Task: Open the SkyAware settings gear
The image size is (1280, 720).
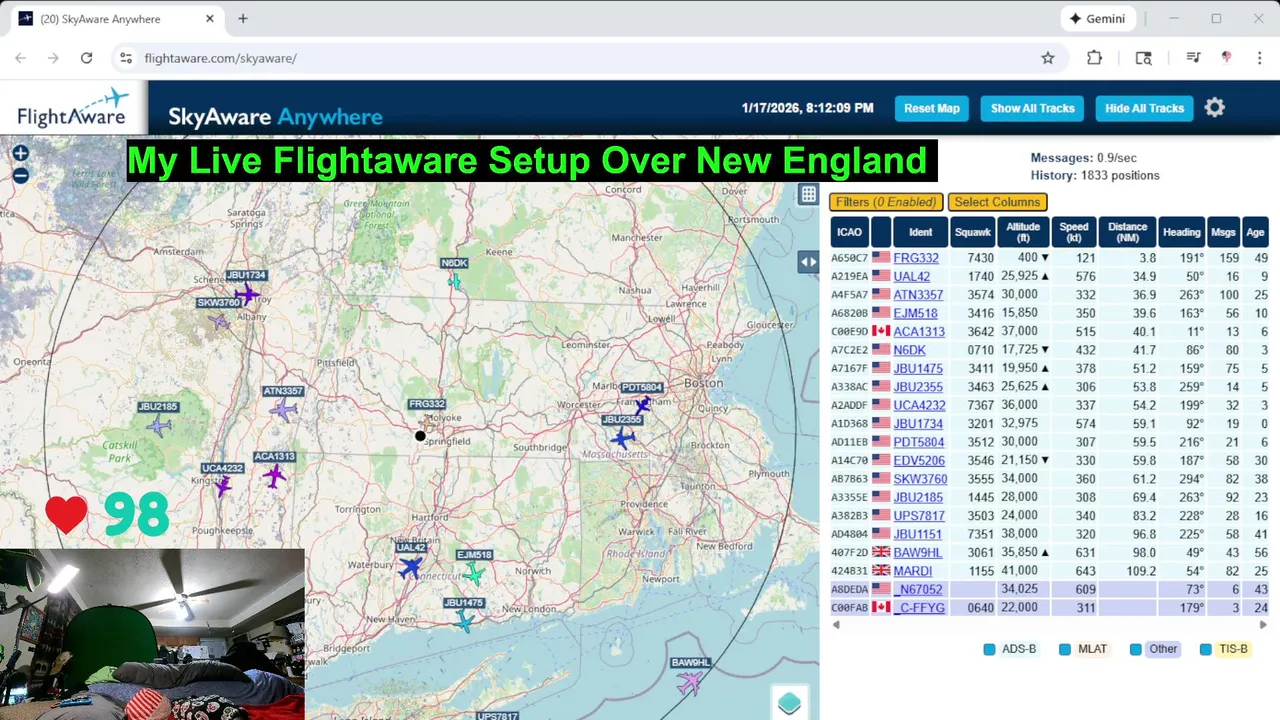Action: [1214, 108]
